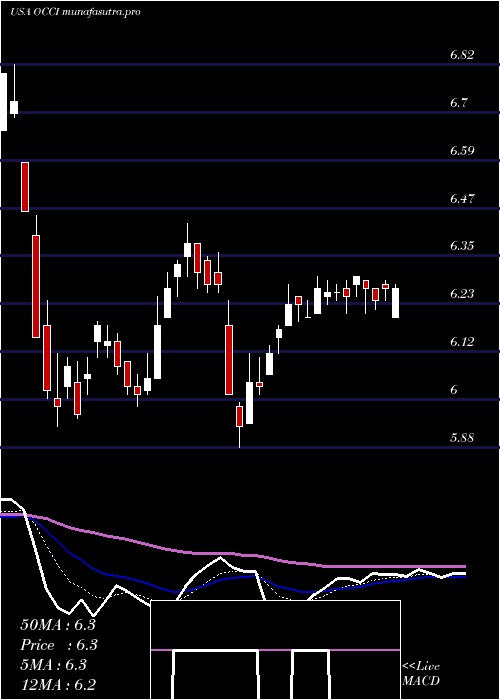Click the Price : 6.3 readout

pyautogui.click(x=59, y=645)
